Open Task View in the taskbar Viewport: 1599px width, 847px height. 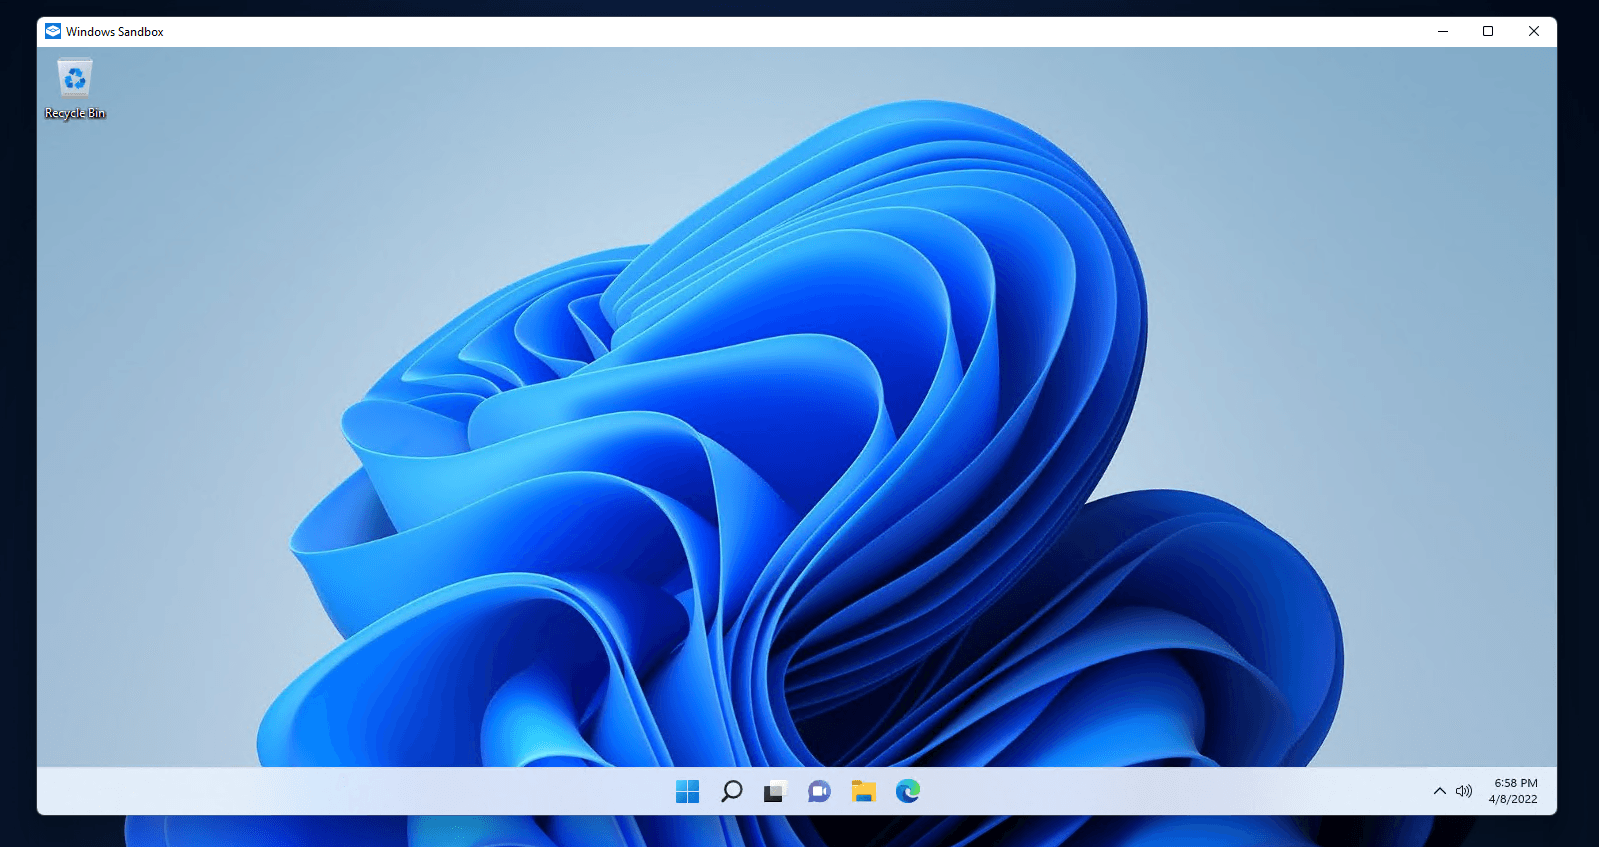tap(776, 791)
